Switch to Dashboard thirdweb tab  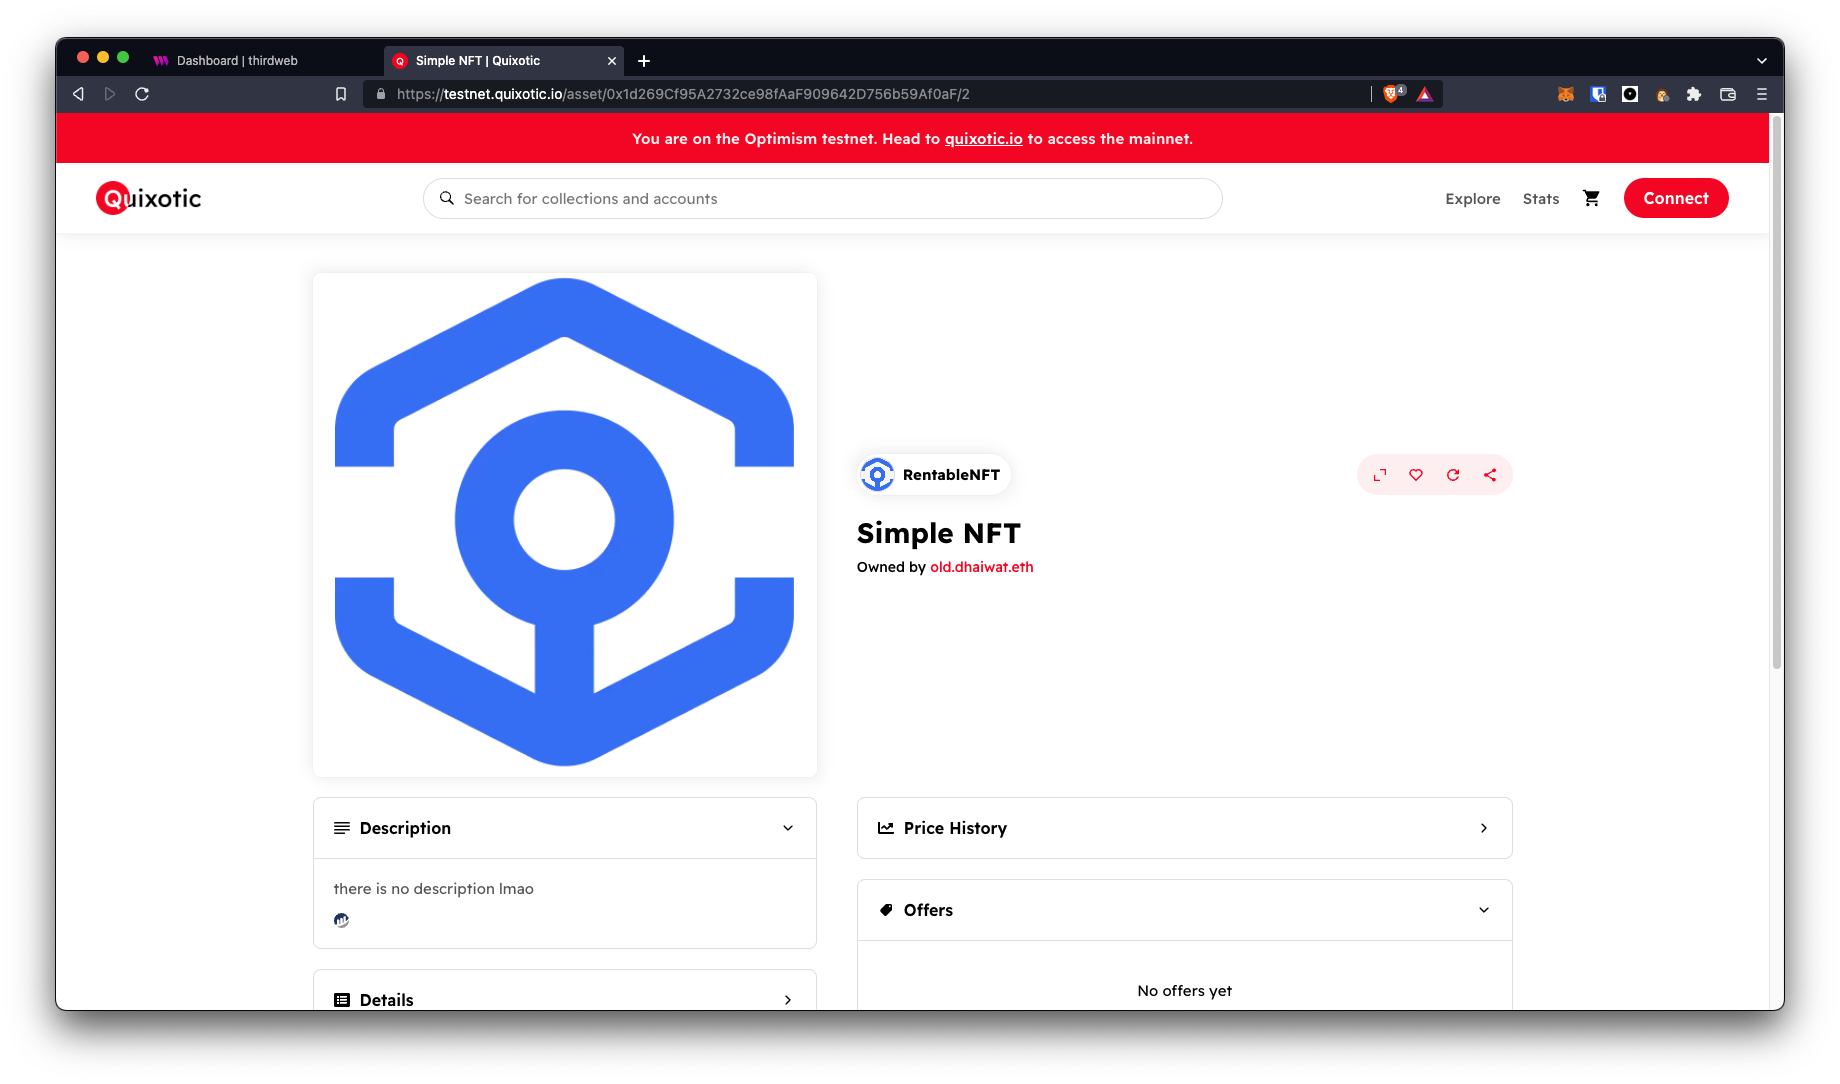237,61
